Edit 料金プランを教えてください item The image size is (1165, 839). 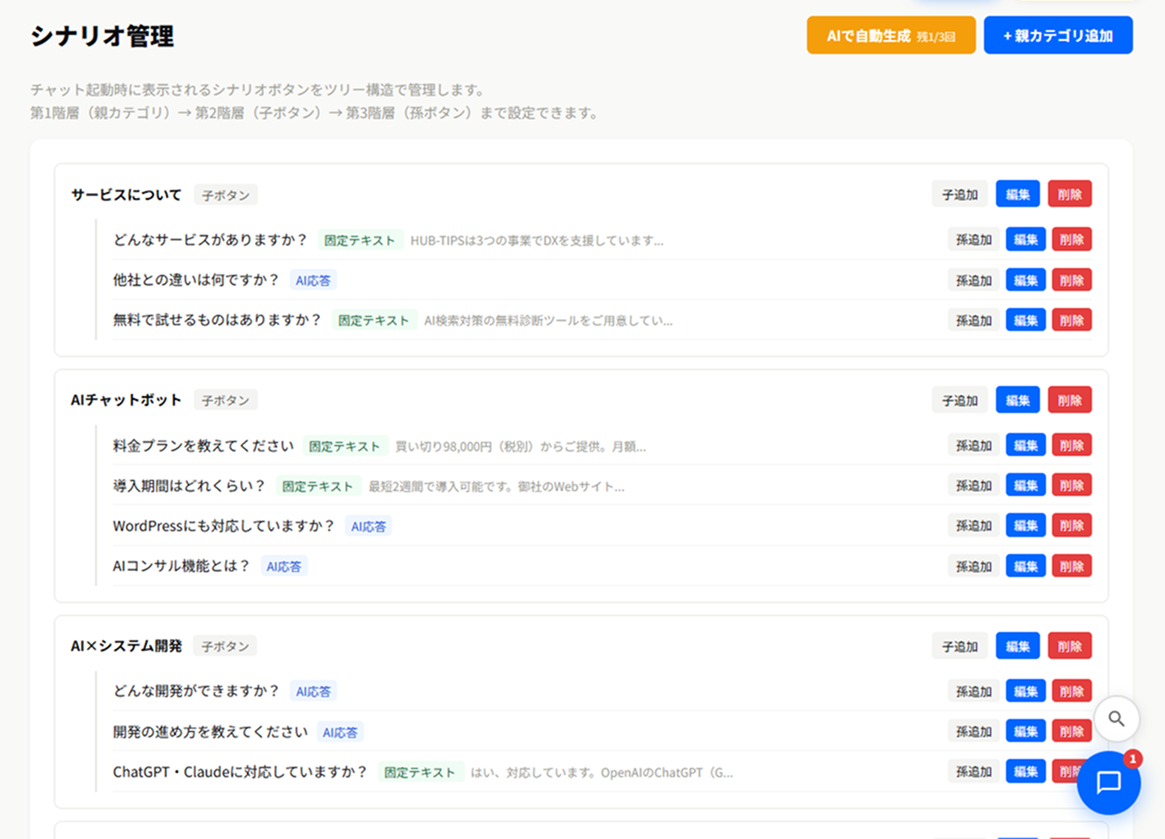[1025, 445]
